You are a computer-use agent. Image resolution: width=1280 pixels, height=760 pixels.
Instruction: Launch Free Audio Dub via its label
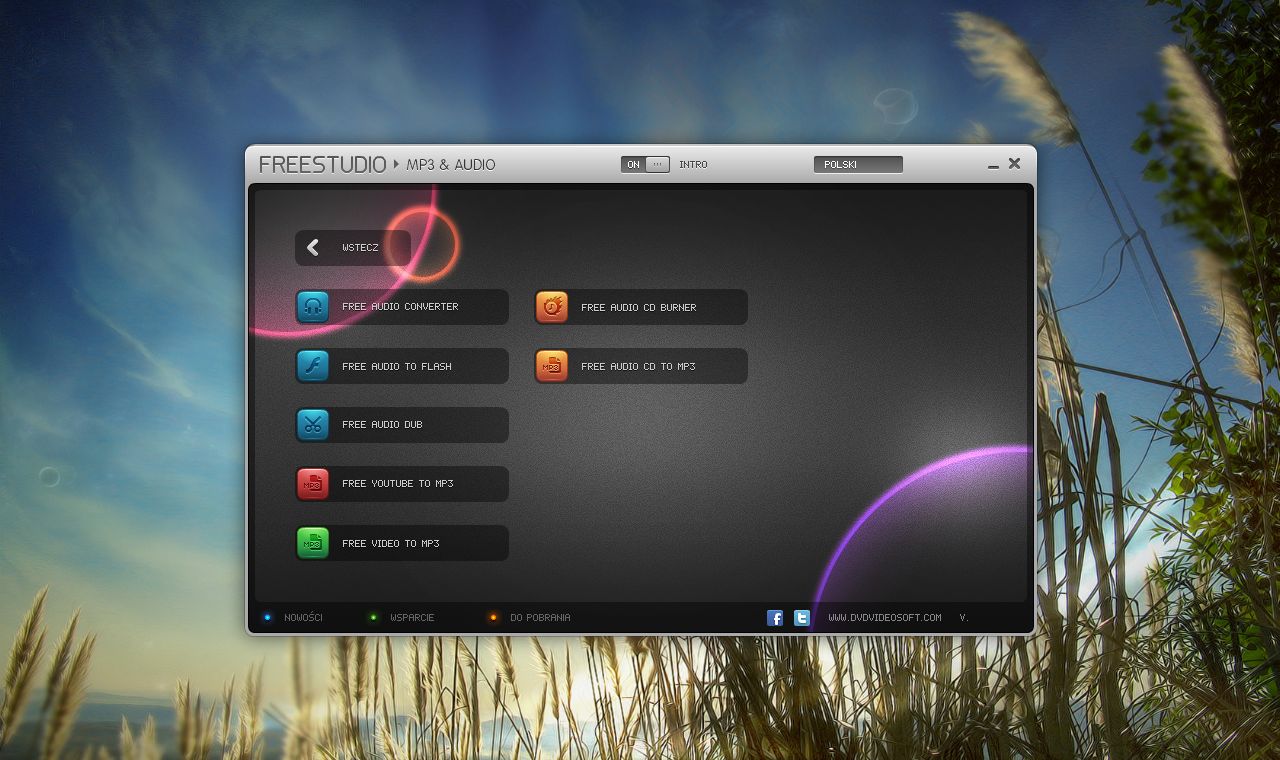[x=382, y=425]
